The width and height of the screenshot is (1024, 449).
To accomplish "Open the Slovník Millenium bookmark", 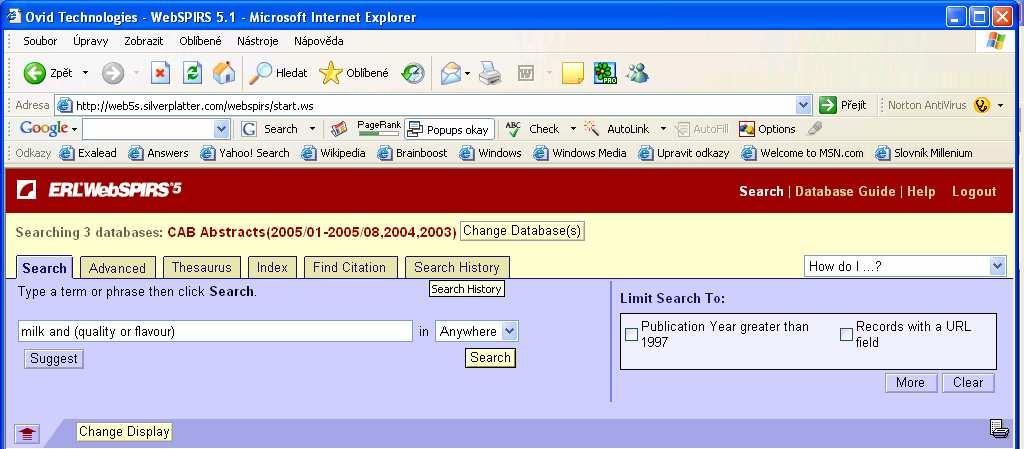I will click(x=923, y=153).
